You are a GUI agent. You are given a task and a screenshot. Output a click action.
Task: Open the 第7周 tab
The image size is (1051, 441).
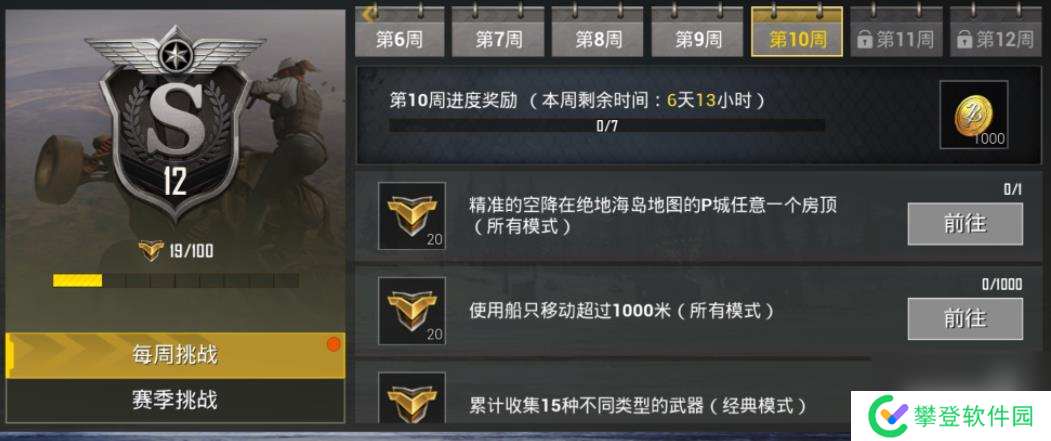[498, 32]
